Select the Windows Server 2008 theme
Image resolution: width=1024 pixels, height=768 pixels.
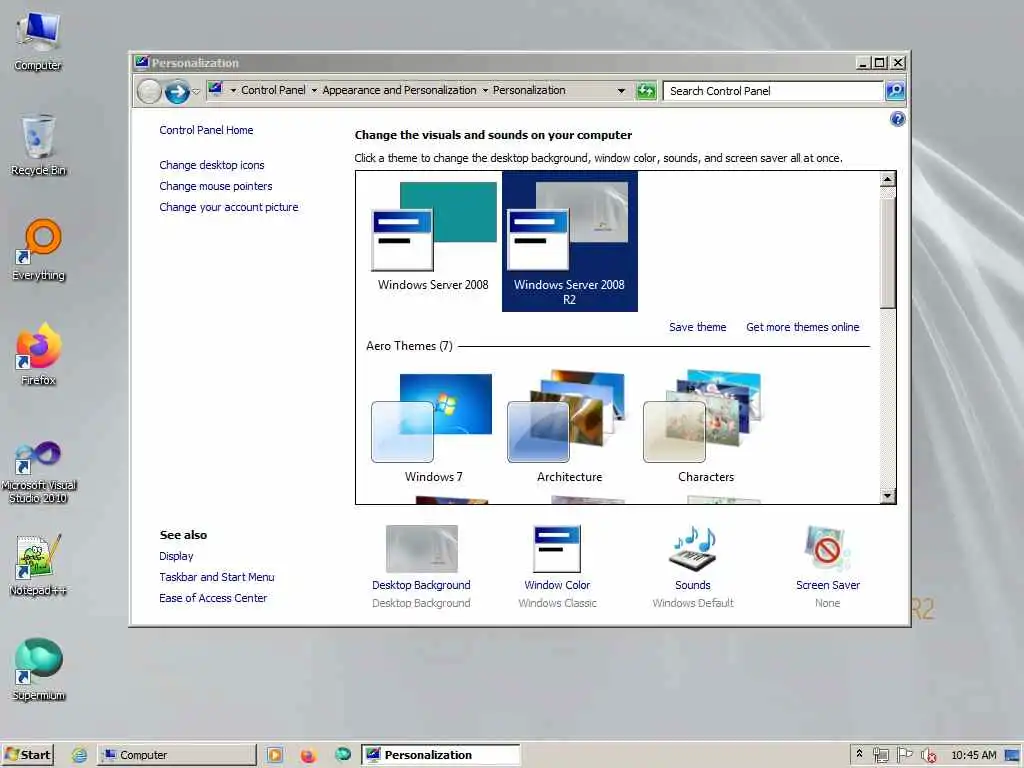(x=433, y=238)
